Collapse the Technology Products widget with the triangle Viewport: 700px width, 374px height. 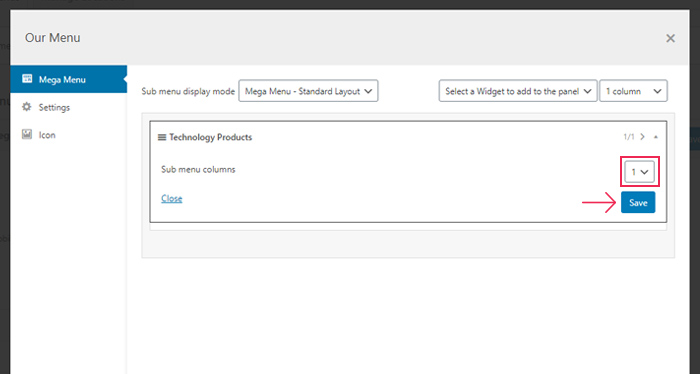point(655,137)
